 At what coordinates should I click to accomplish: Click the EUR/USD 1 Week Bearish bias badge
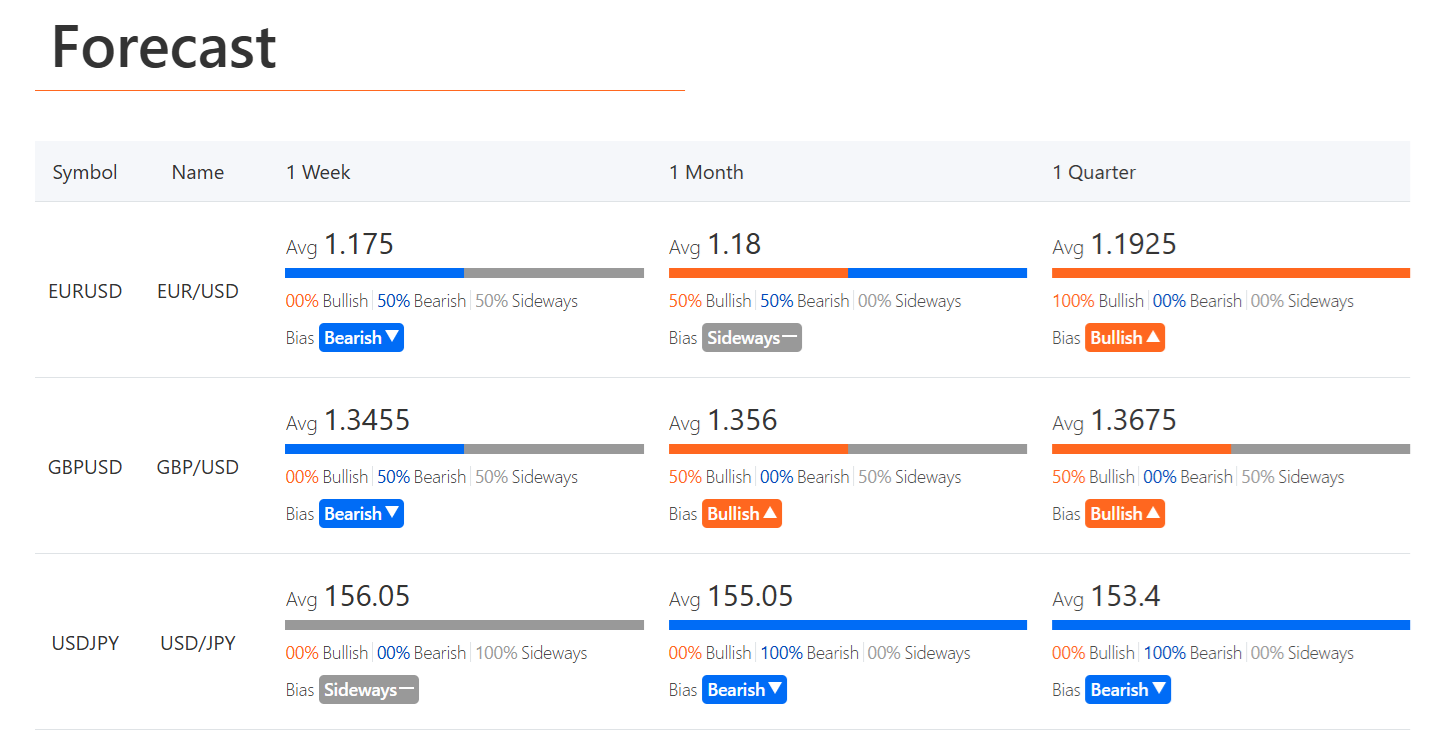(x=361, y=338)
